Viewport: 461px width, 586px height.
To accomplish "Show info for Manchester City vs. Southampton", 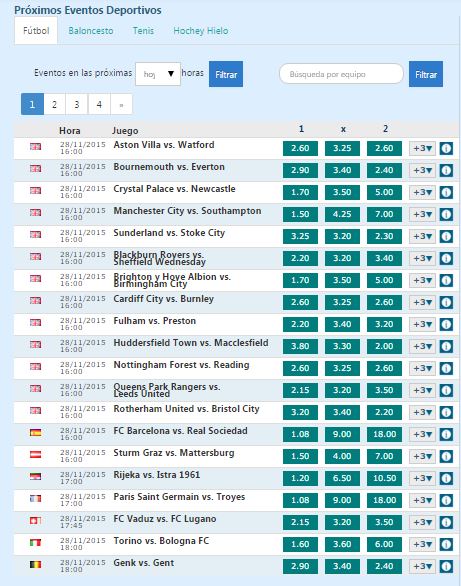I will click(446, 215).
